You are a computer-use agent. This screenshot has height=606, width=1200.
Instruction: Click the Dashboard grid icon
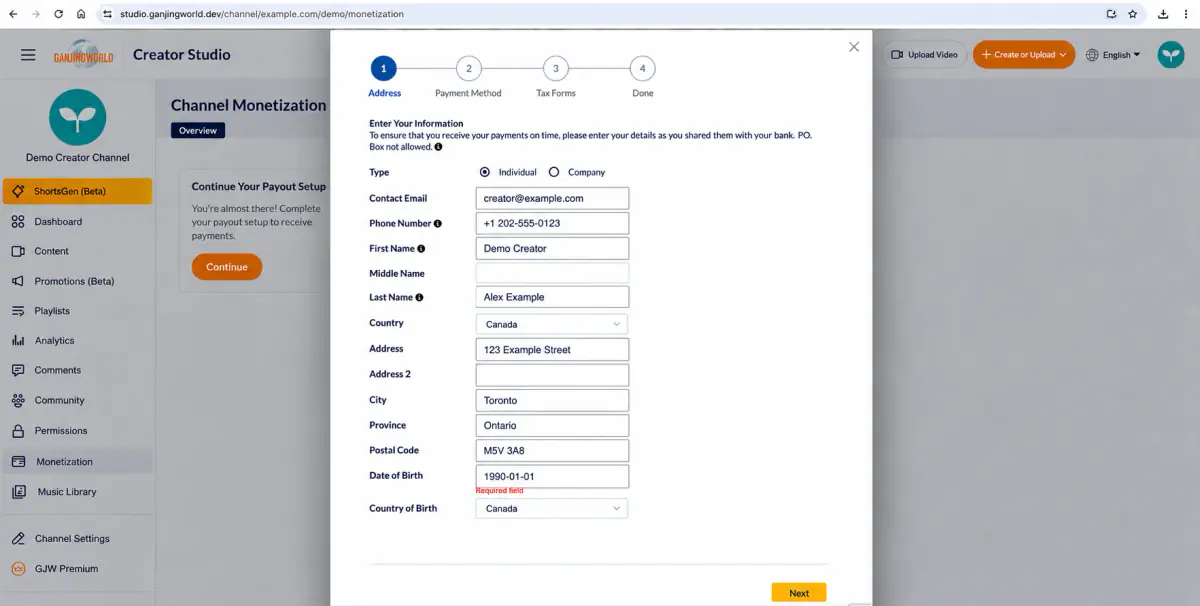pos(18,222)
